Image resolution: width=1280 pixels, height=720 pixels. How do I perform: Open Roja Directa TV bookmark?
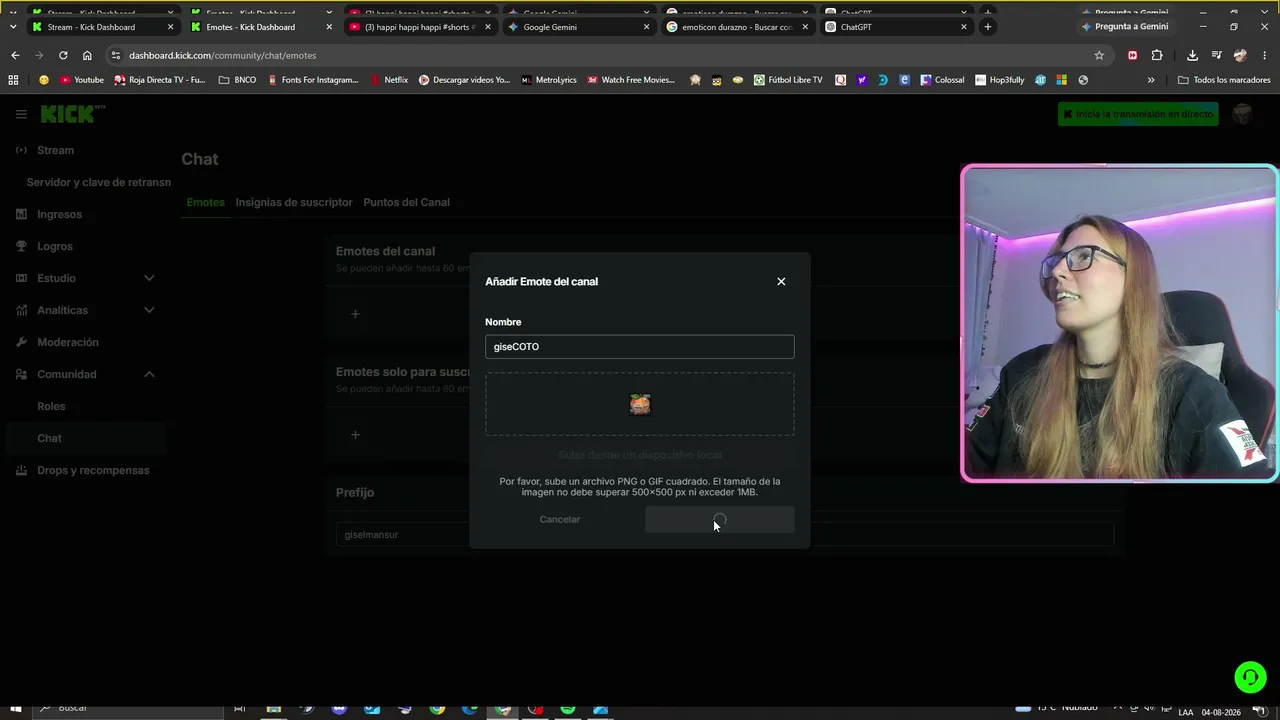click(x=160, y=80)
